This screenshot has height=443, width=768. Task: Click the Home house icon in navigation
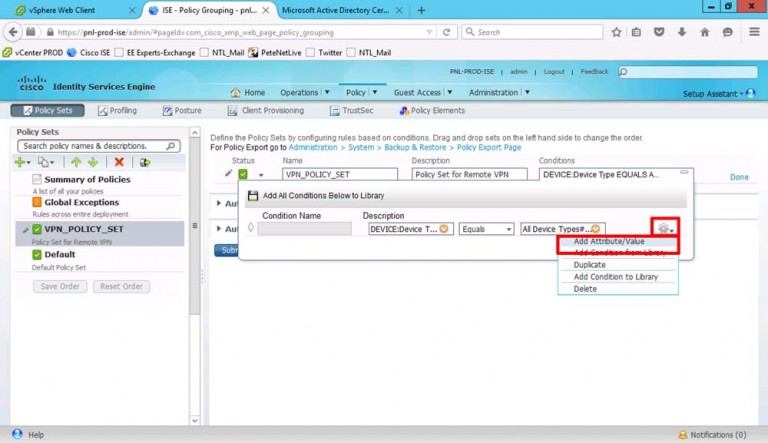(236, 92)
